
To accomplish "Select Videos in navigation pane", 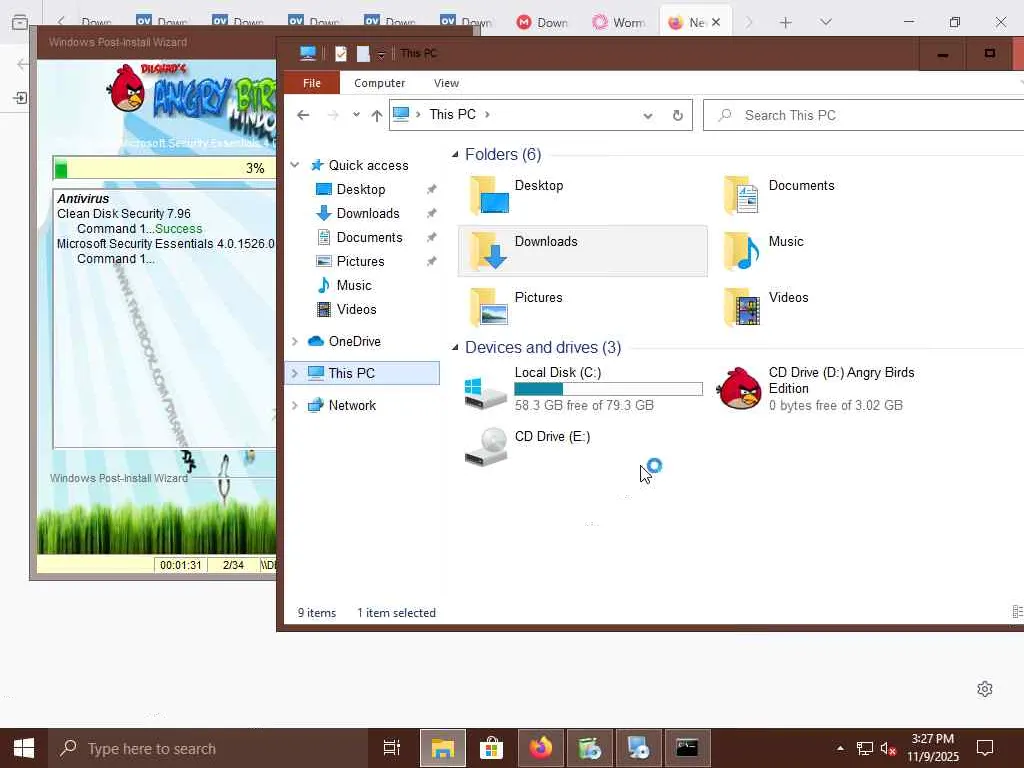I will pyautogui.click(x=357, y=310).
